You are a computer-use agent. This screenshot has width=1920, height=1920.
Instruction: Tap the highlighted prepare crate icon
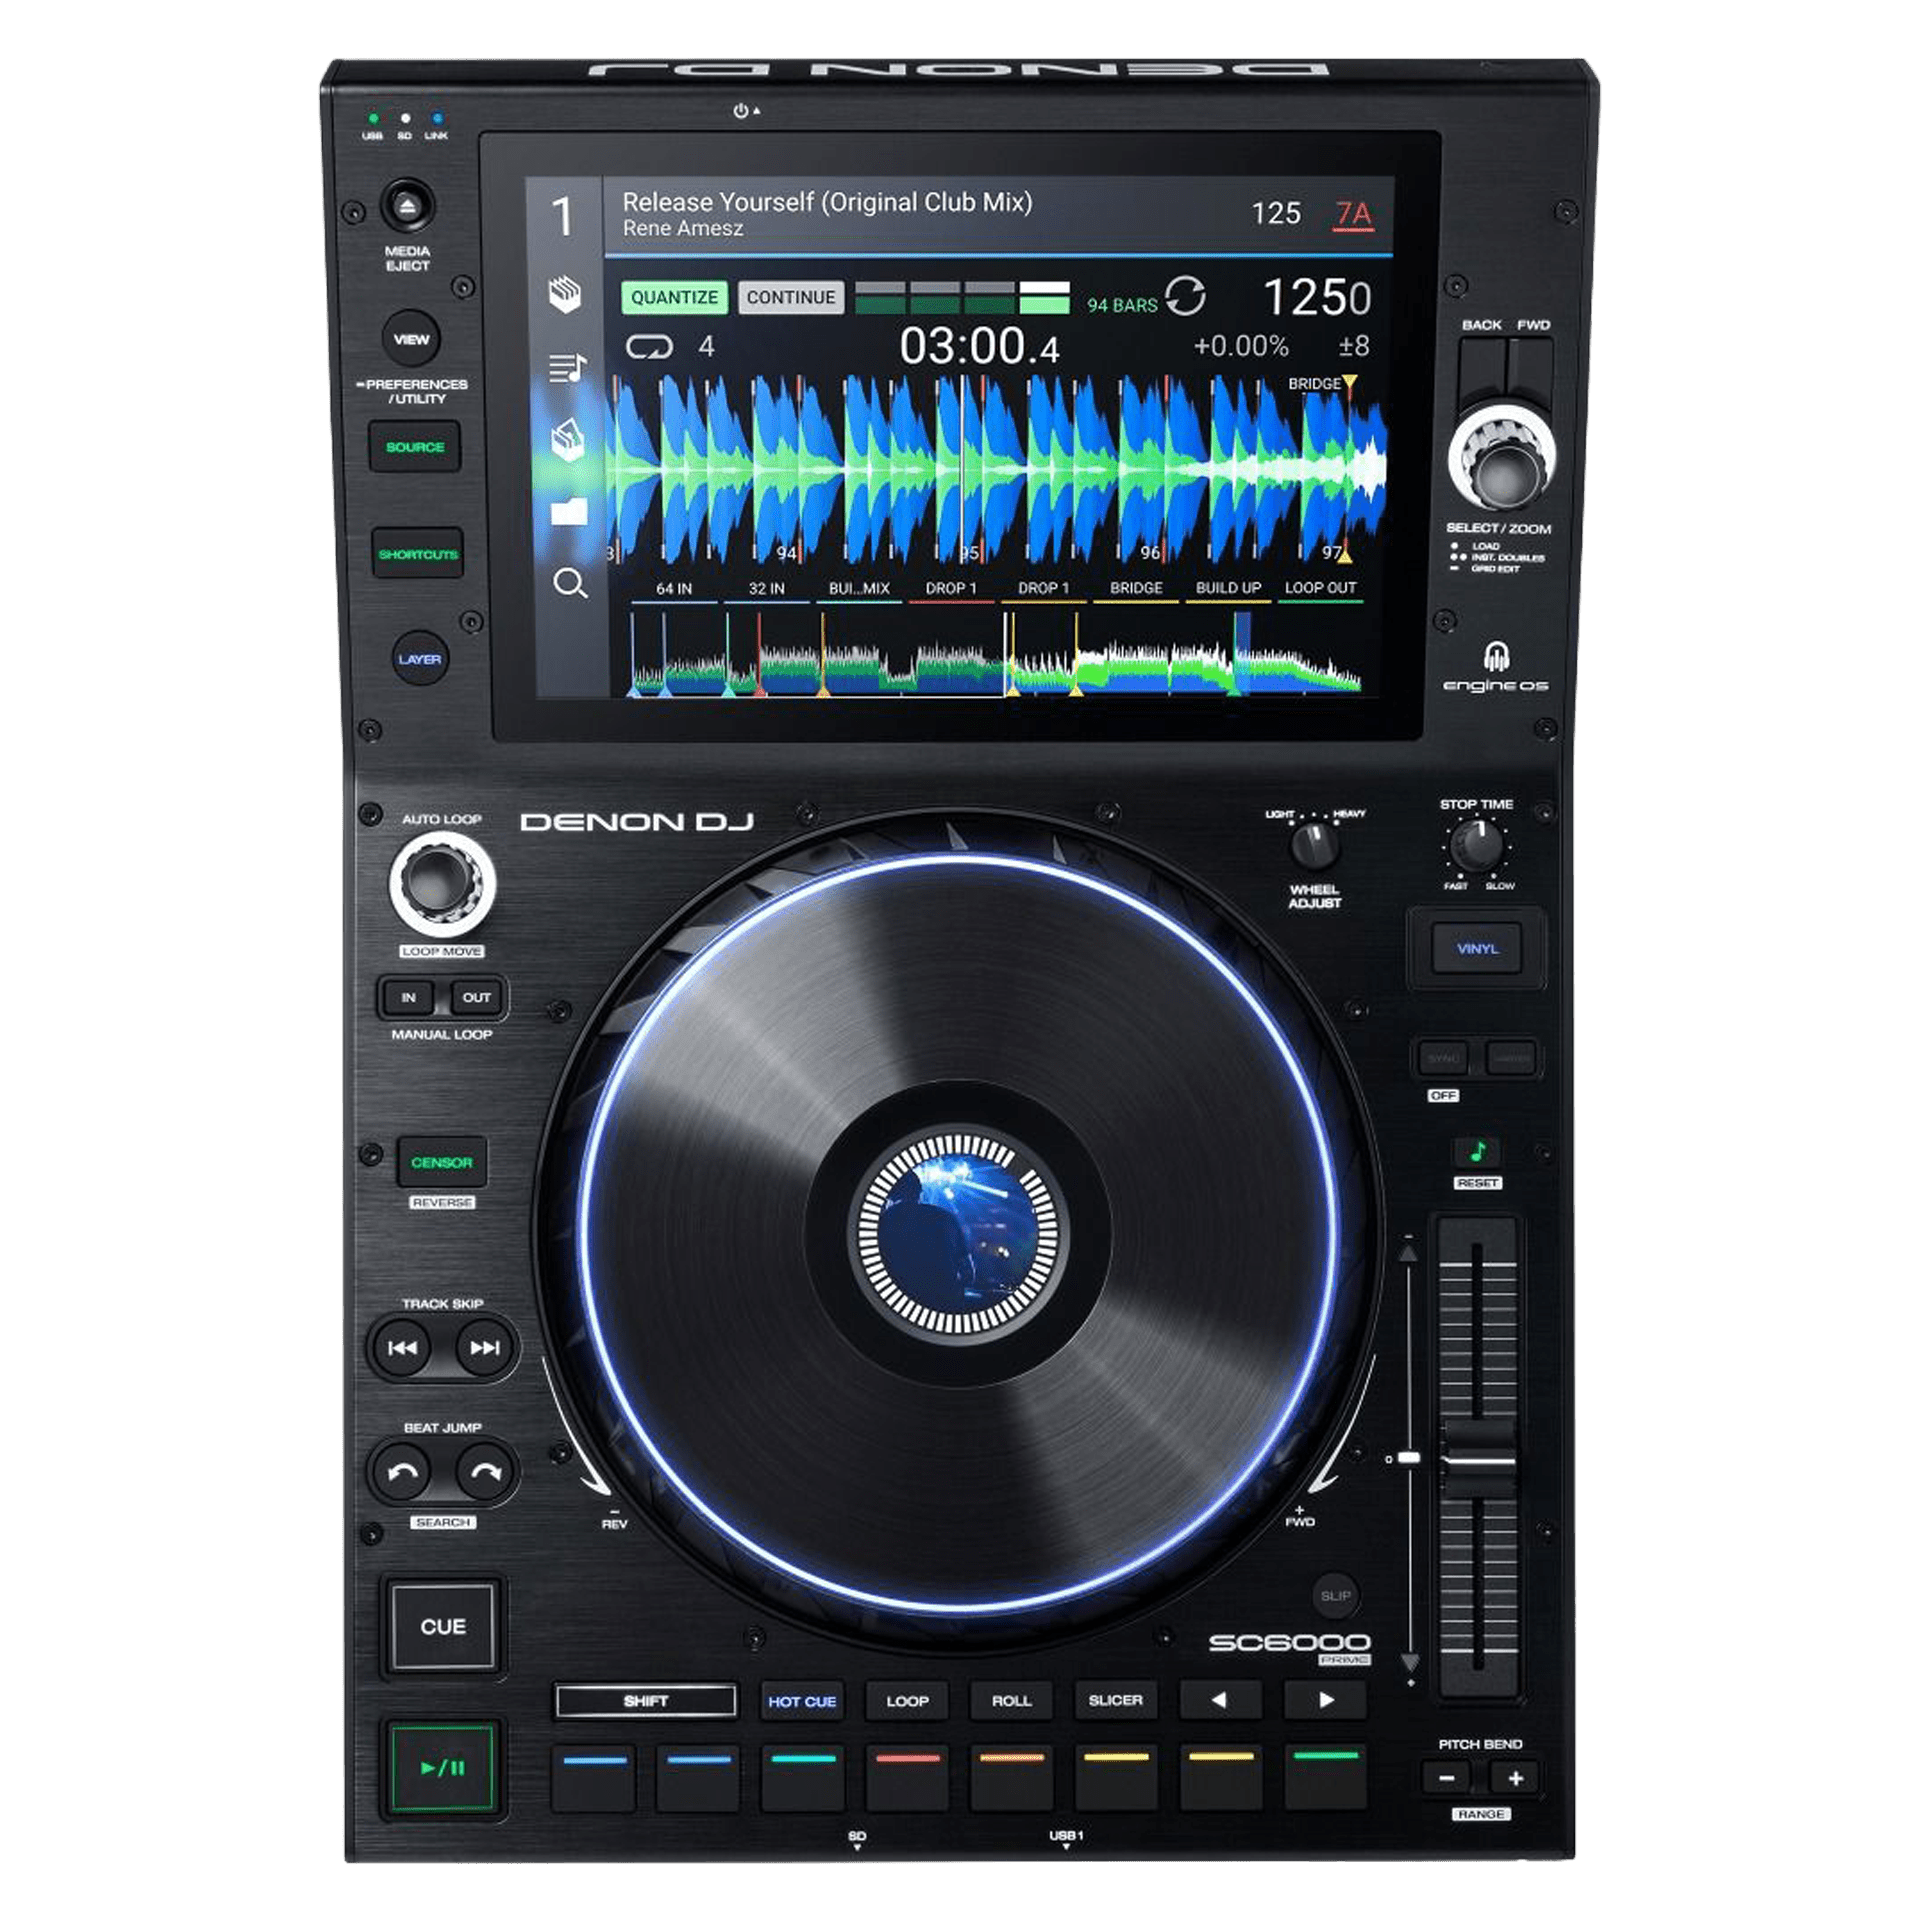pyautogui.click(x=567, y=439)
